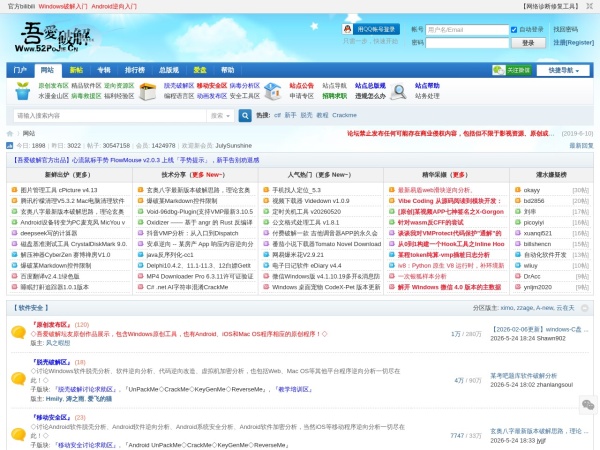Click hot search keyword 脱壳
600x450 pixels.
pos(306,115)
